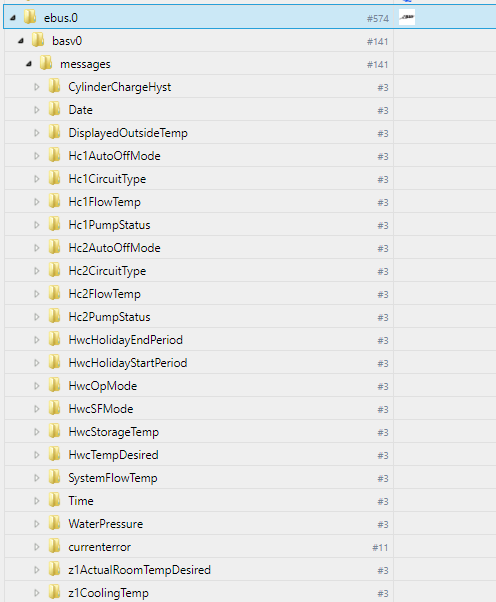The image size is (496, 602).
Task: Select the ebus.0 folder icon
Action: point(30,17)
